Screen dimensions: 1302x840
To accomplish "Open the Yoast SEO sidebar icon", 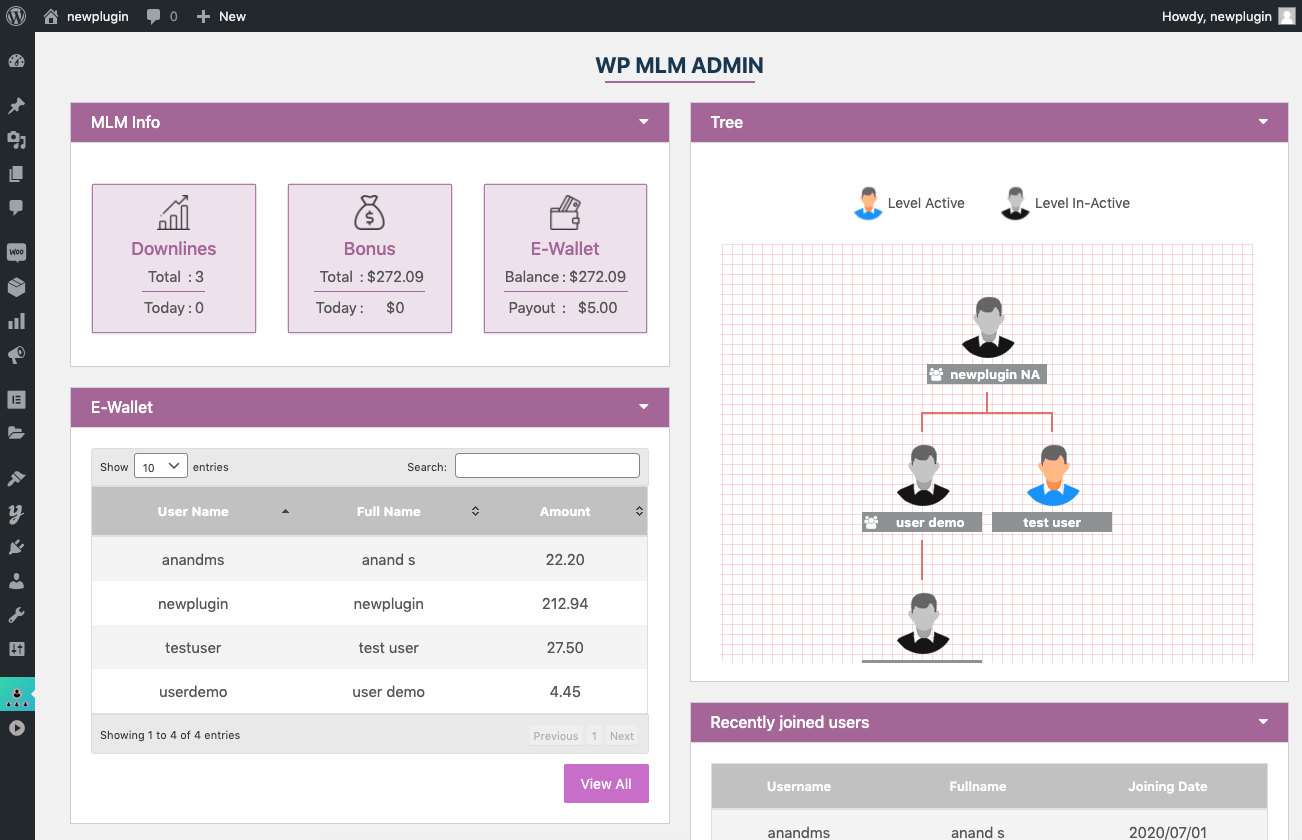I will (16, 512).
